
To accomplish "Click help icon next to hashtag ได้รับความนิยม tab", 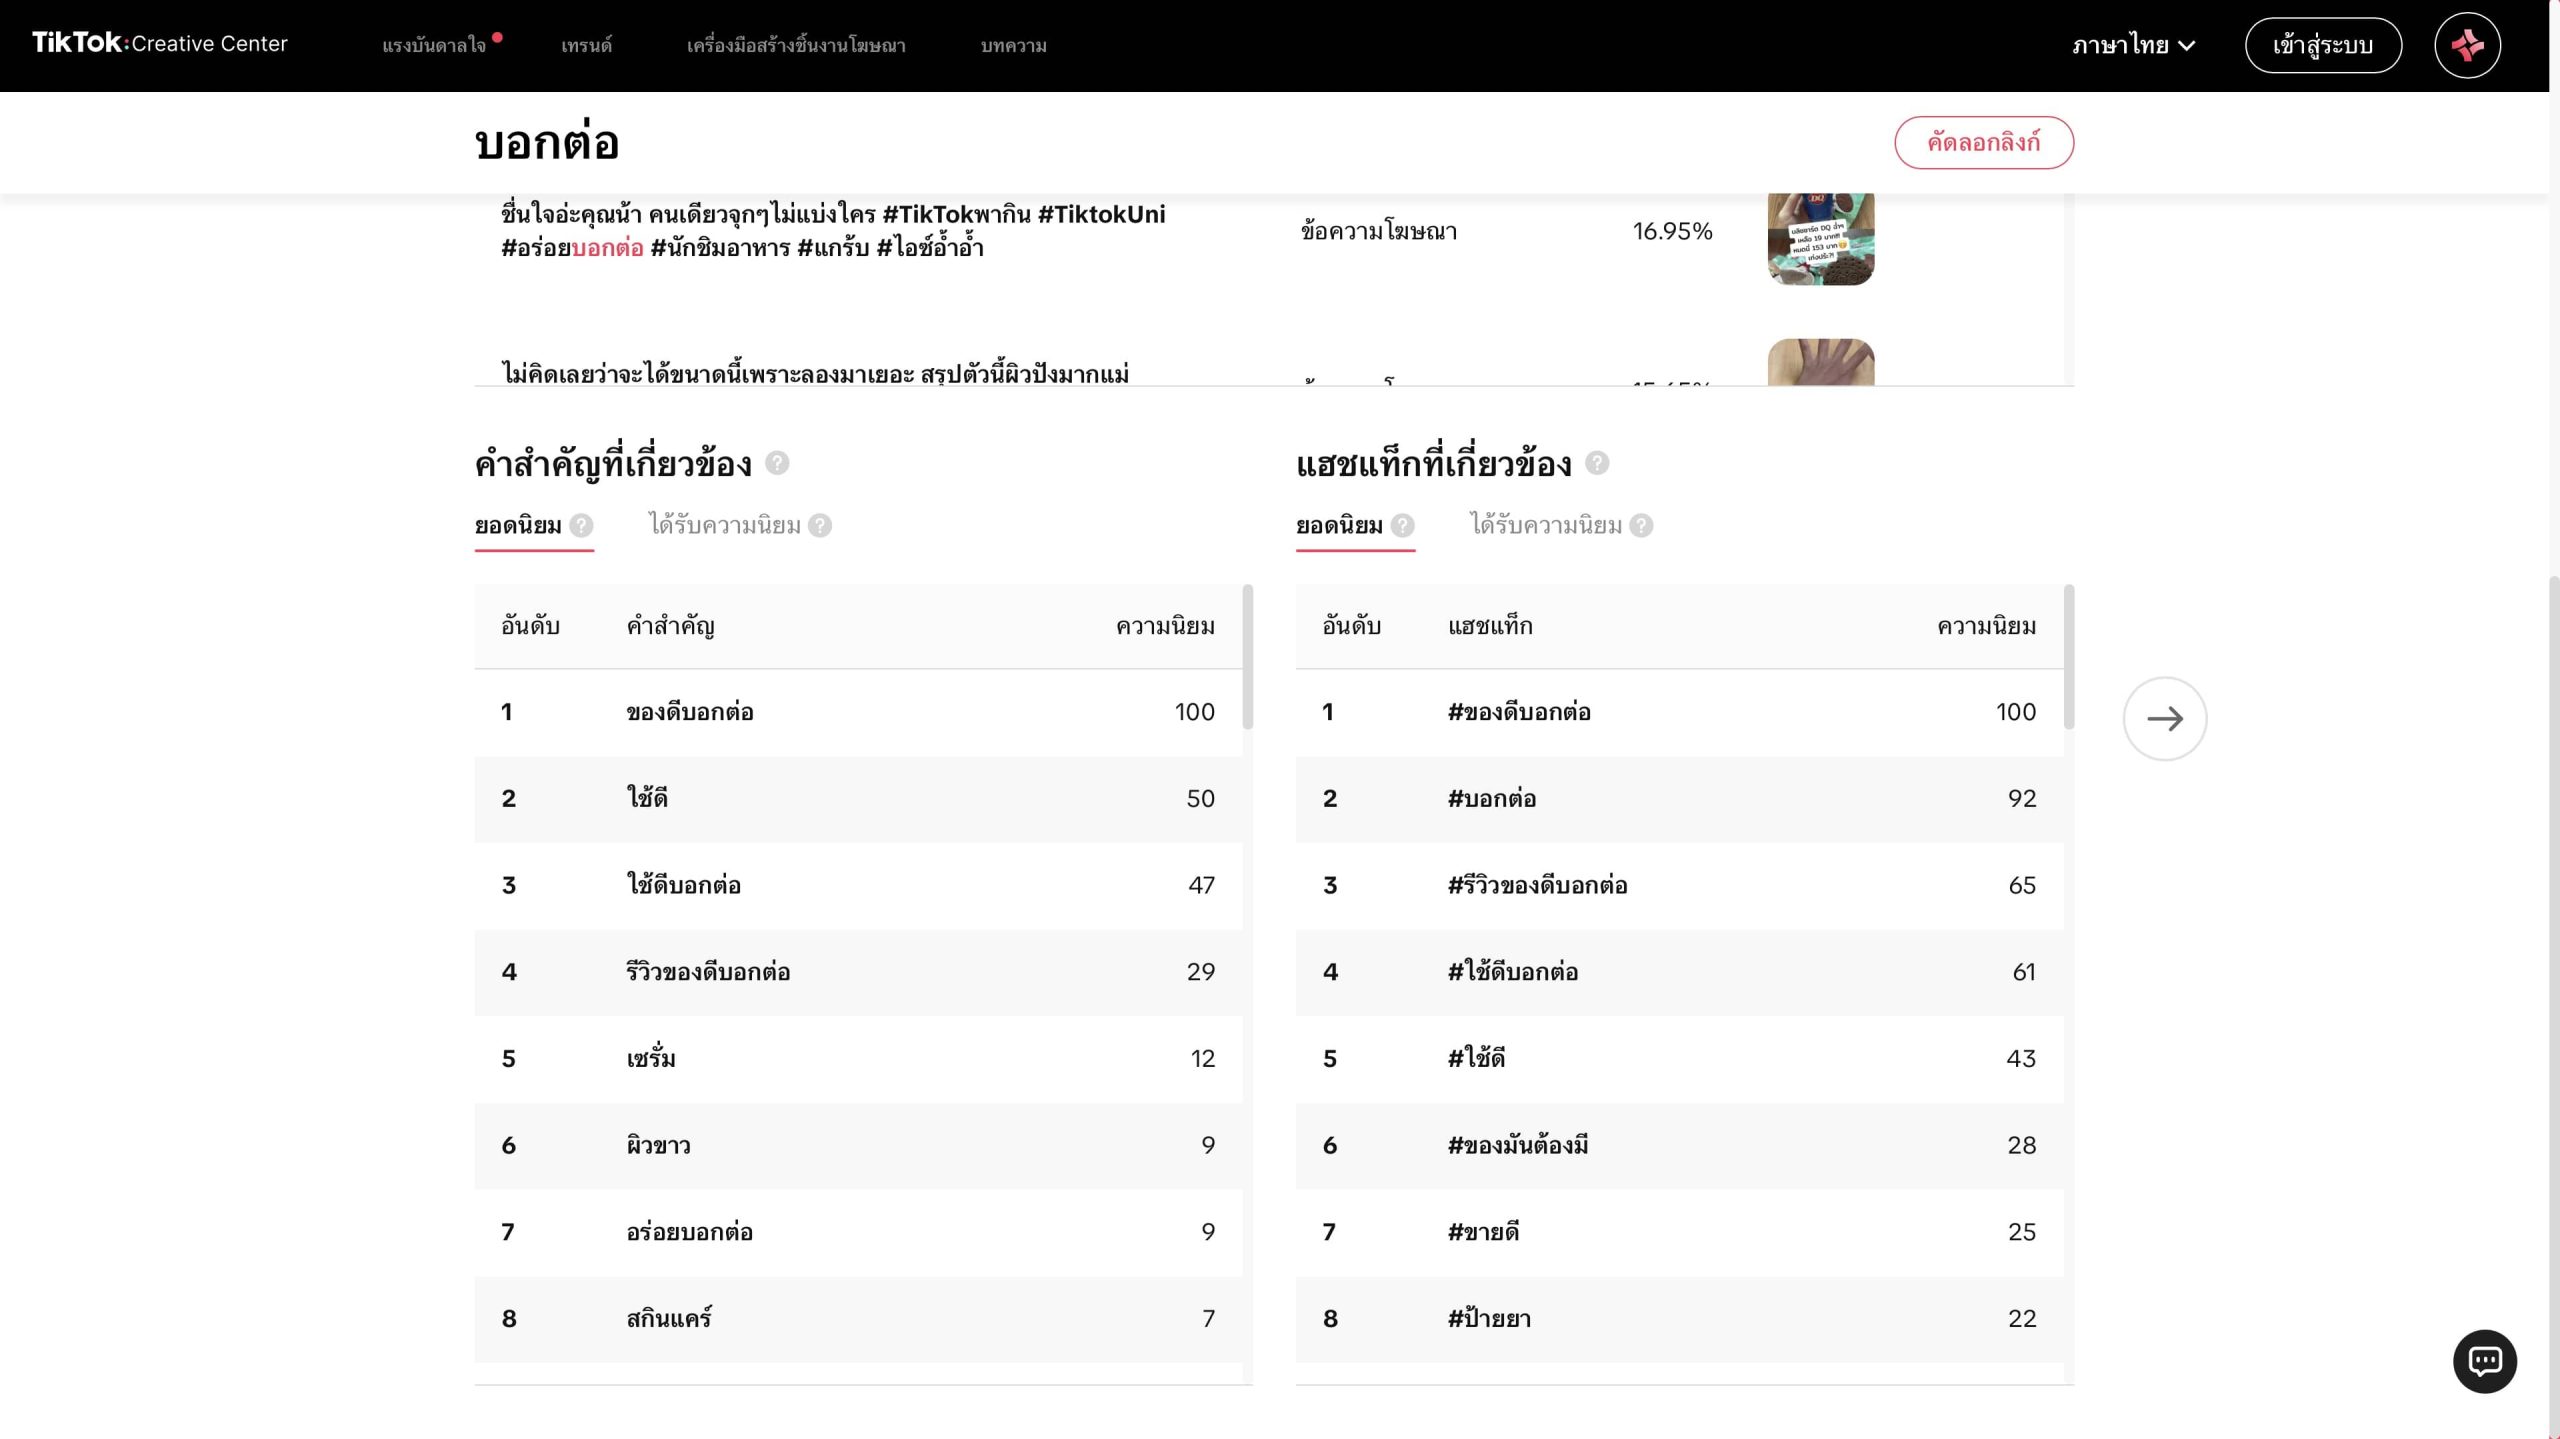I will 1641,526.
